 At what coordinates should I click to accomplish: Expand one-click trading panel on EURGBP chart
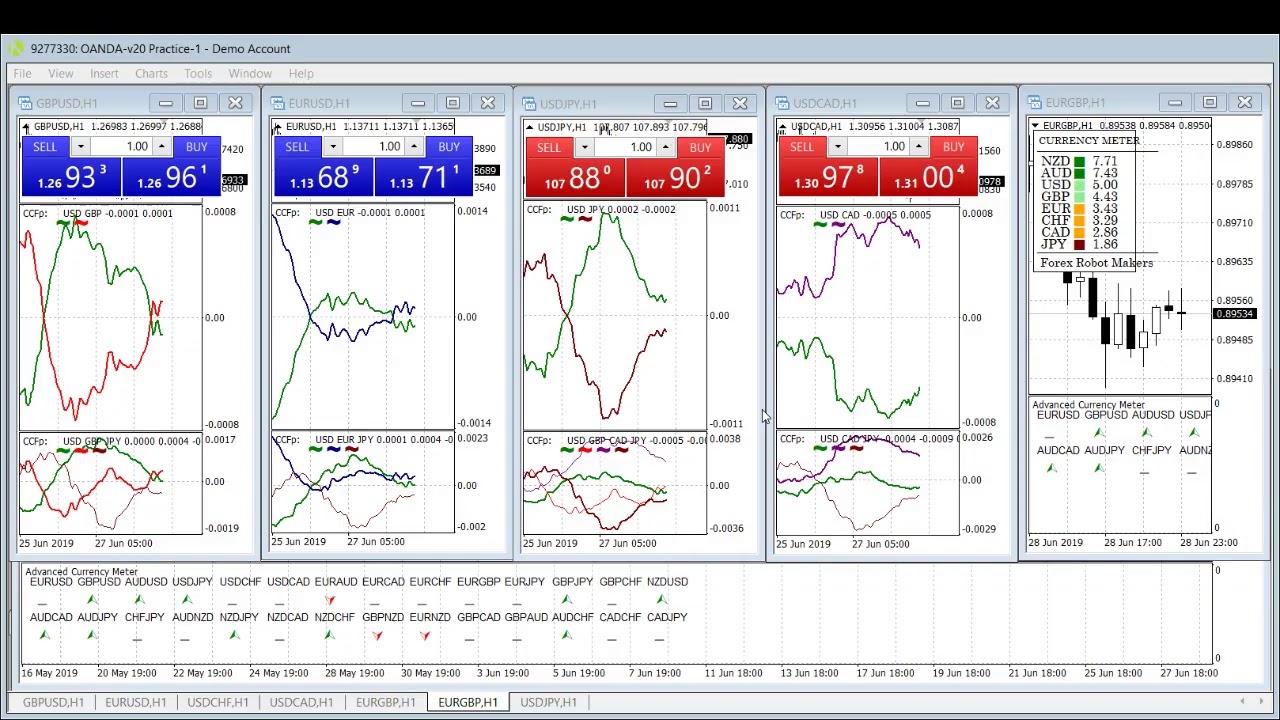click(x=1035, y=126)
